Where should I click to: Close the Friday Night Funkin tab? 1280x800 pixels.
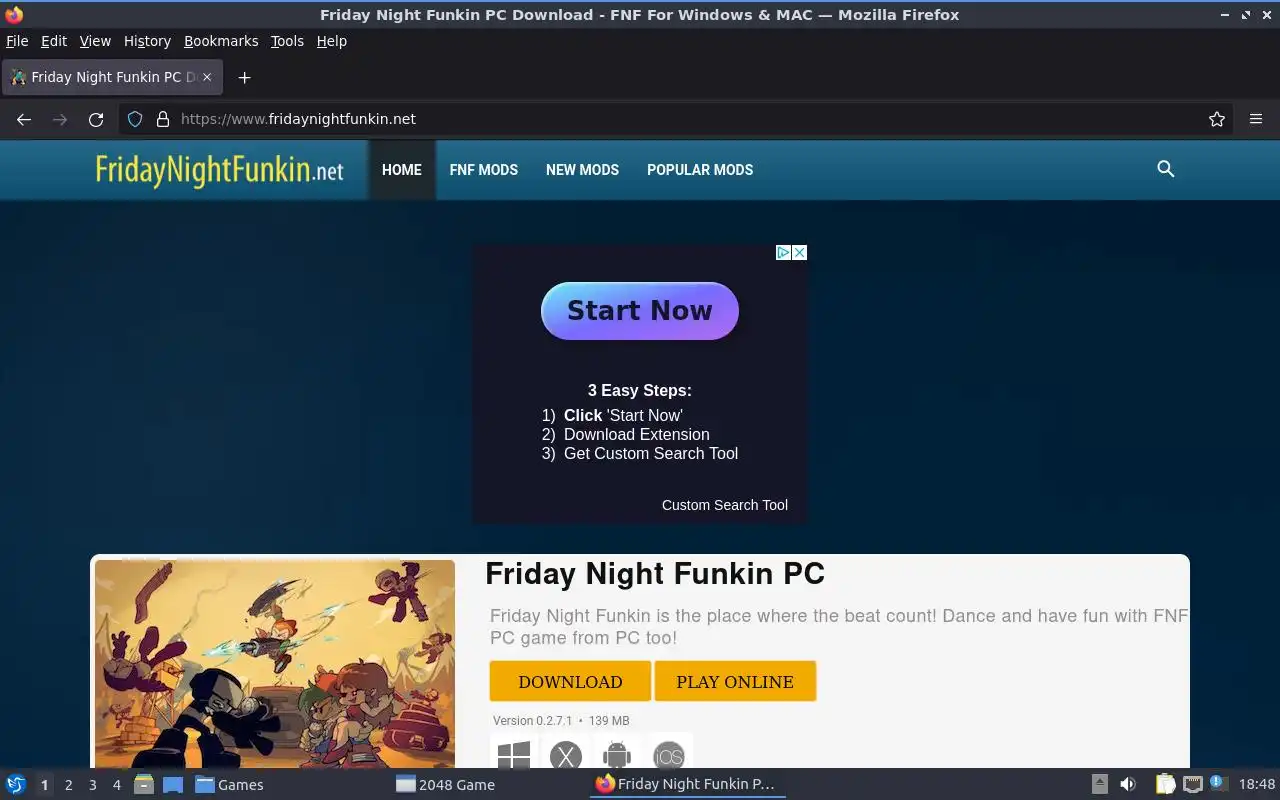click(x=207, y=77)
